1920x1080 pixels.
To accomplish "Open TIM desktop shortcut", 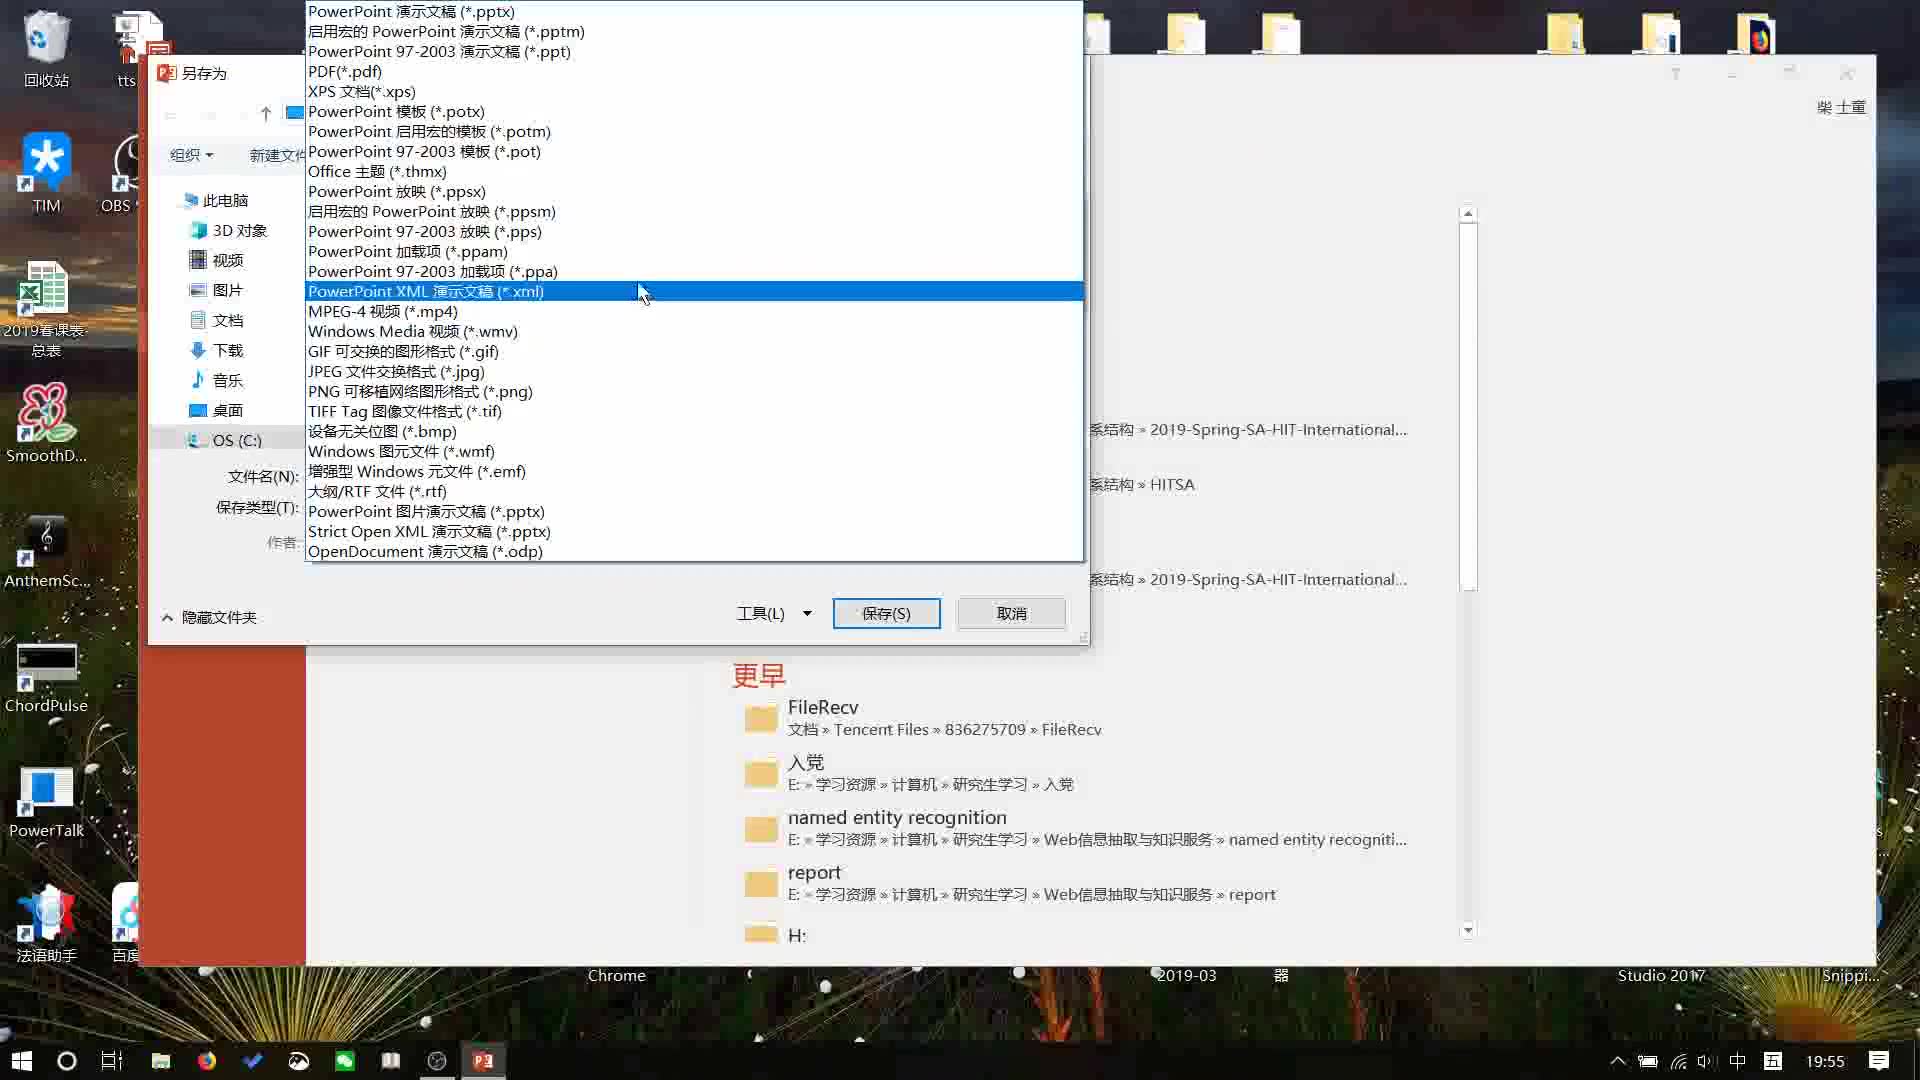I will 46,173.
